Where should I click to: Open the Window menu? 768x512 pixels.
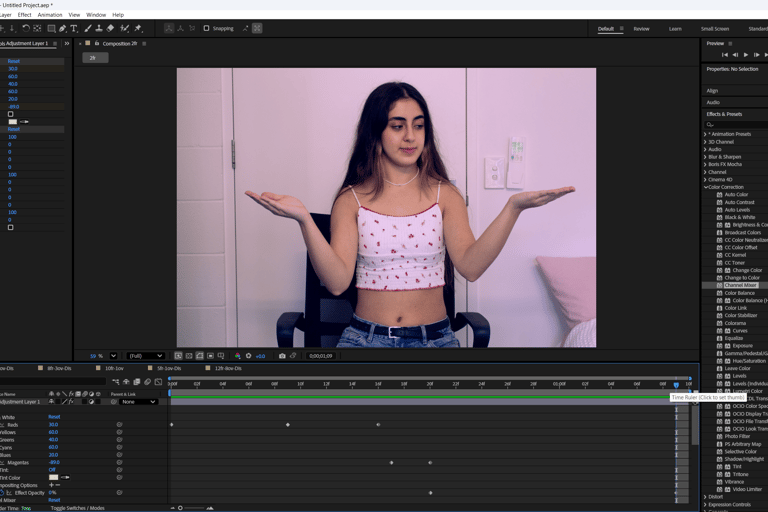96,15
